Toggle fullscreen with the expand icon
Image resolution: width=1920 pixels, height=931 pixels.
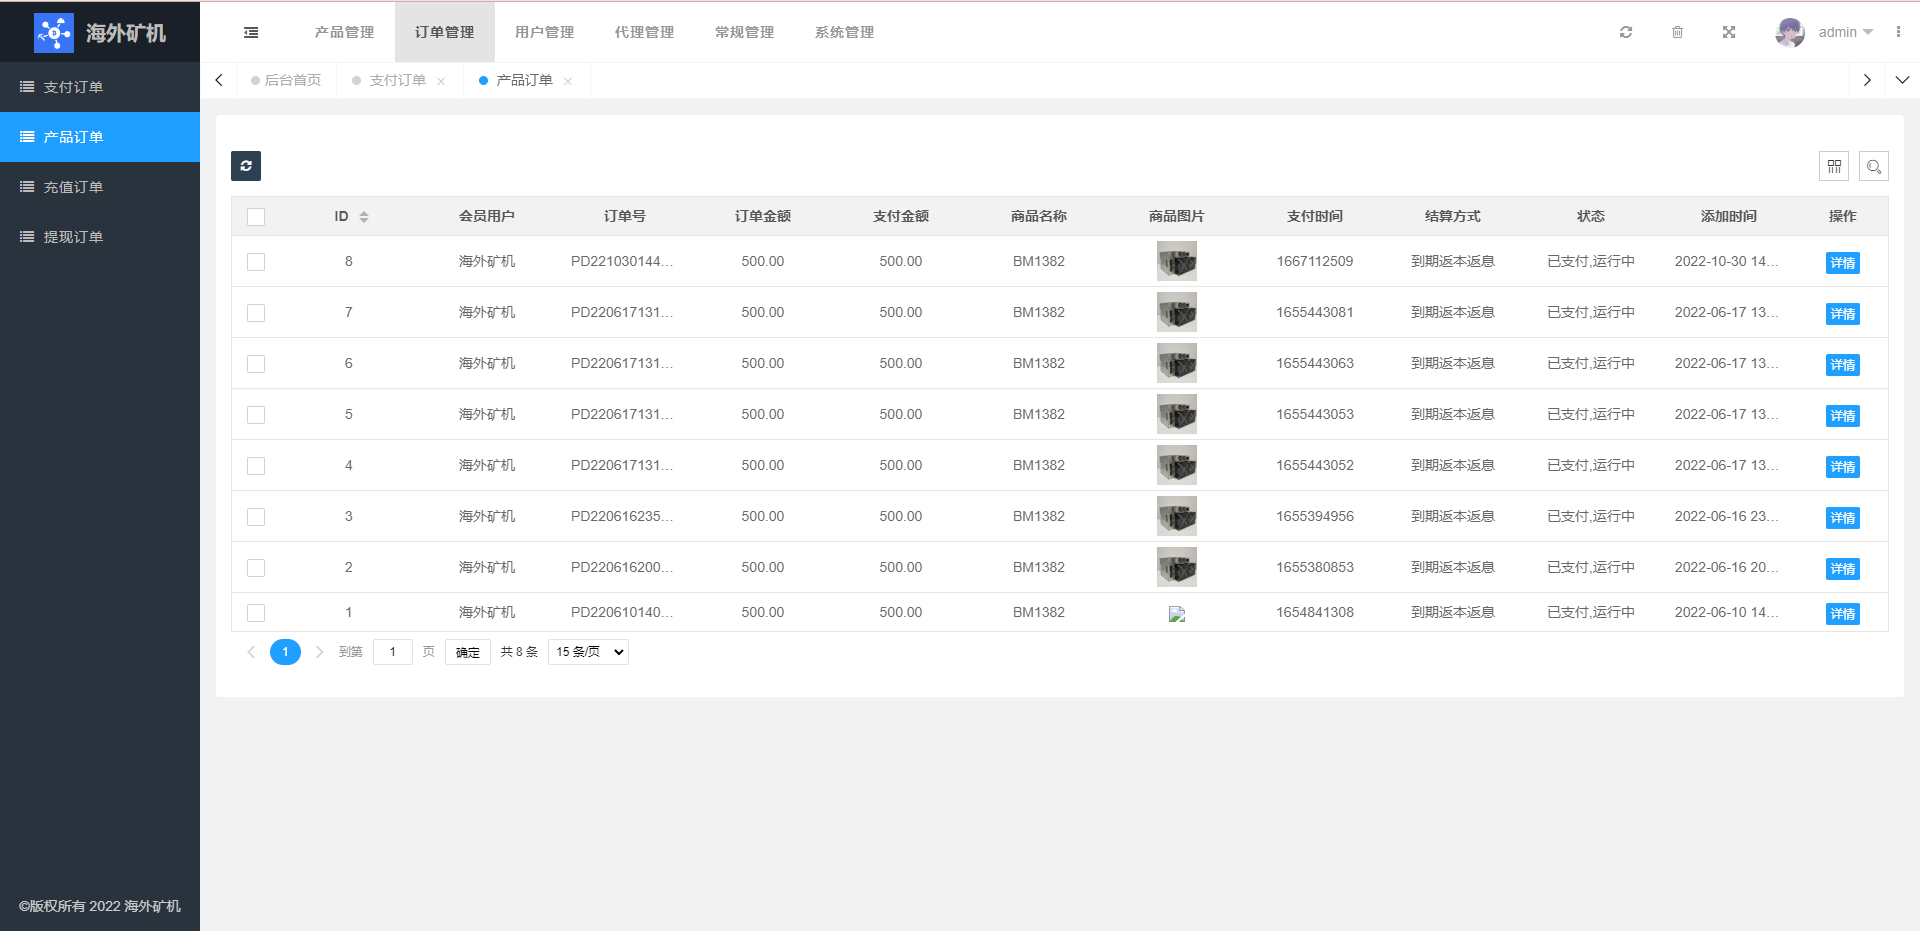[1728, 33]
